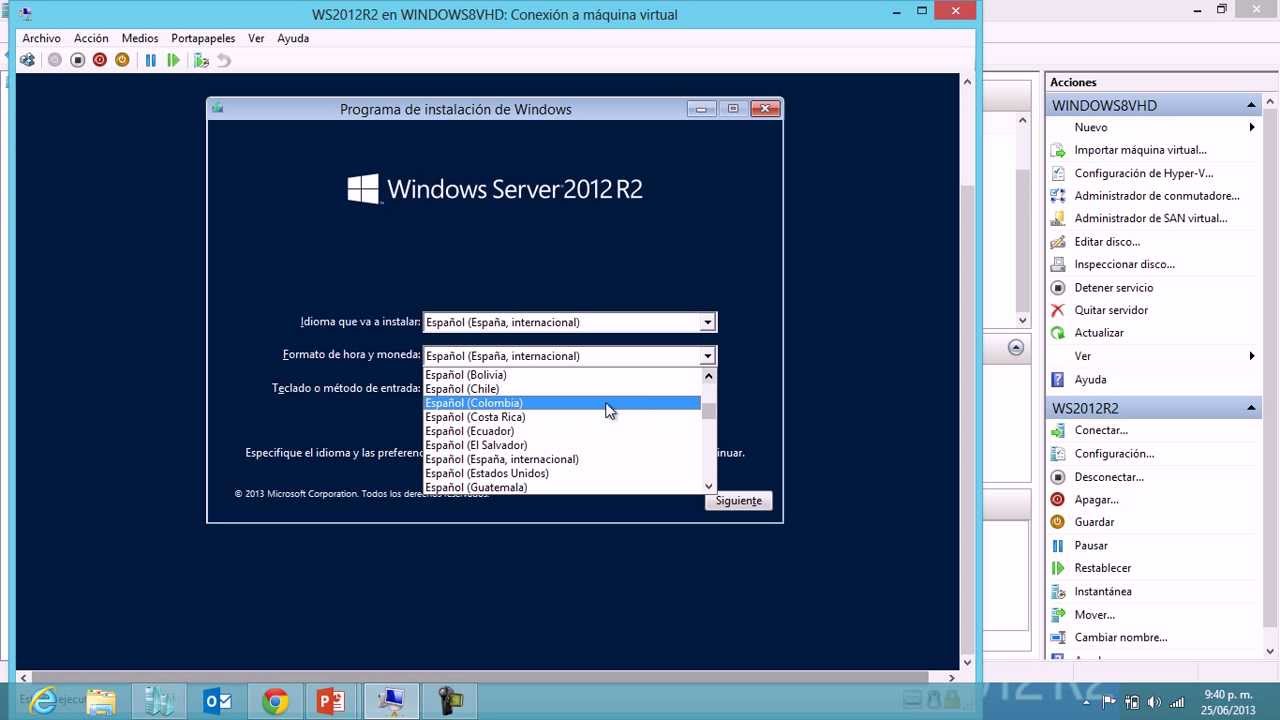Open Outlook from the taskbar
Screen dimensions: 1280x720
217,701
